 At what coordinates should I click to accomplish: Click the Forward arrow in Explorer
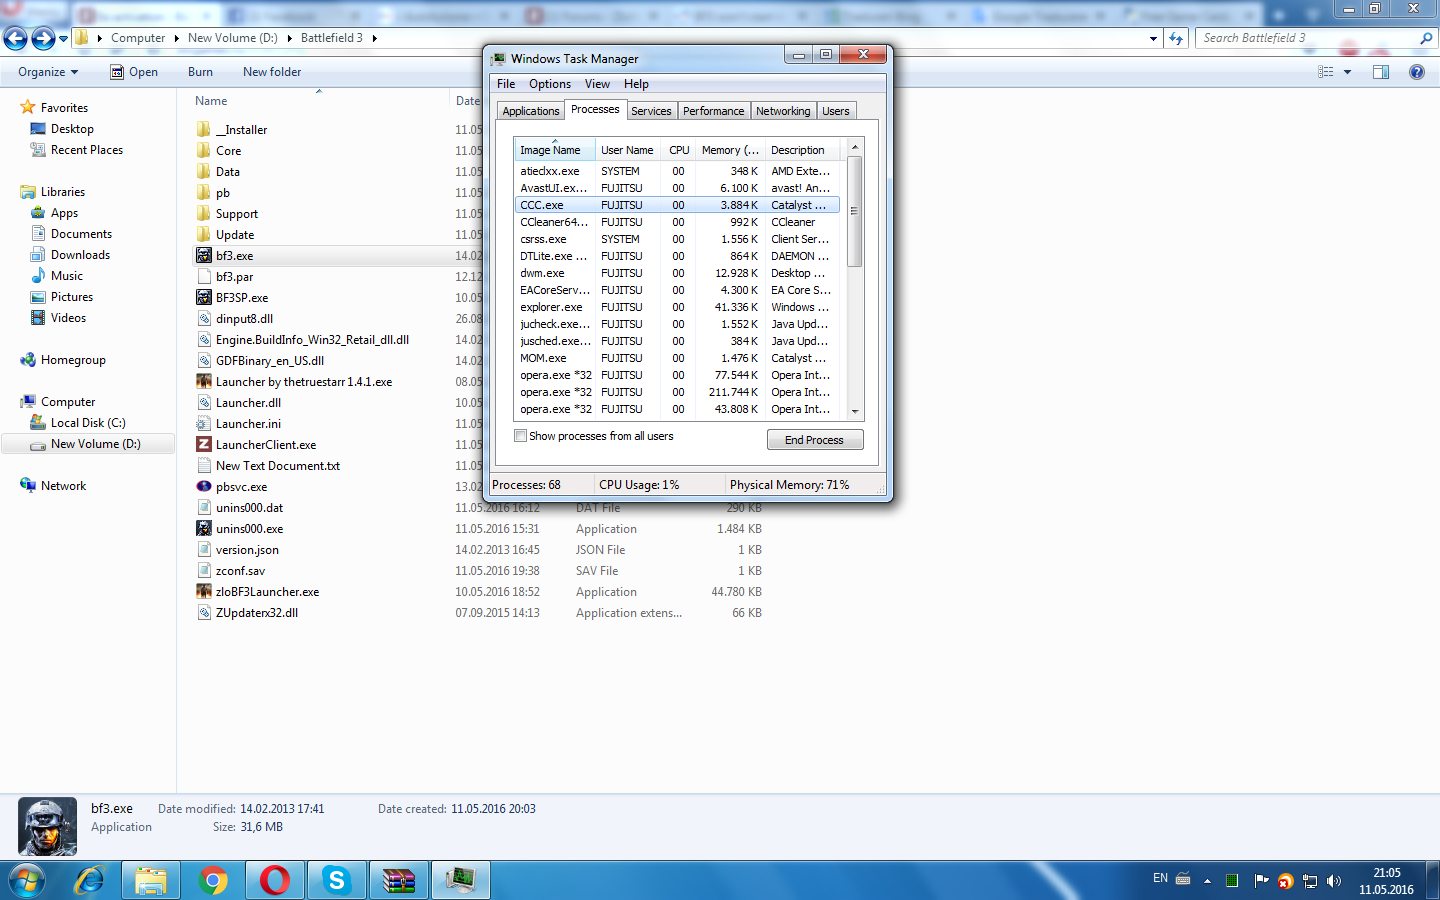point(43,38)
